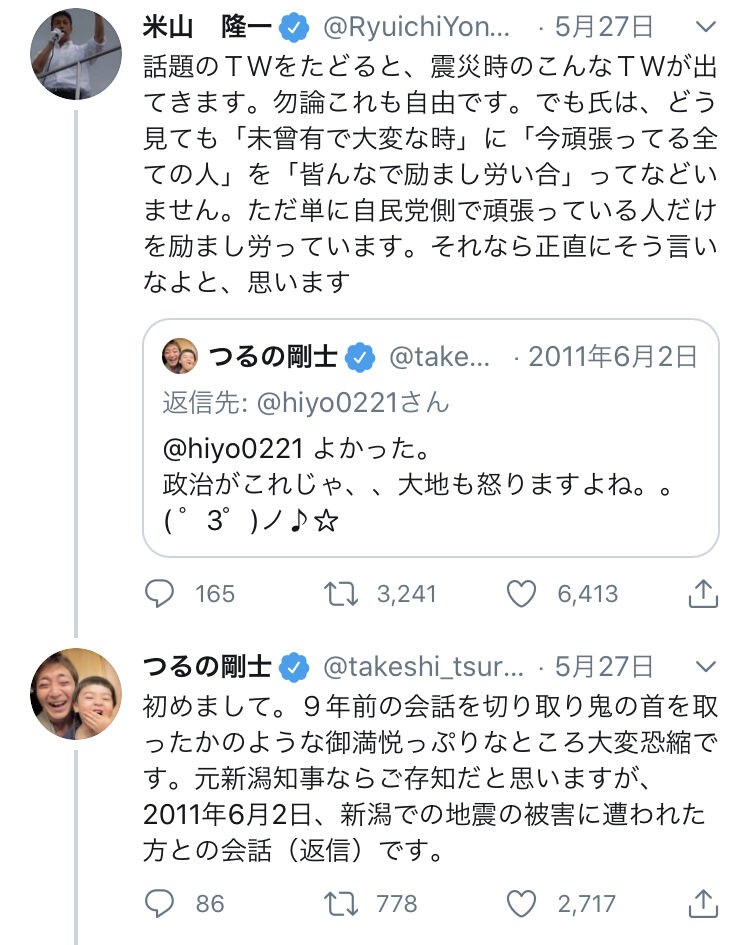750x945 pixels.
Task: Tap small avatar in quoted tweet
Action: coord(180,357)
